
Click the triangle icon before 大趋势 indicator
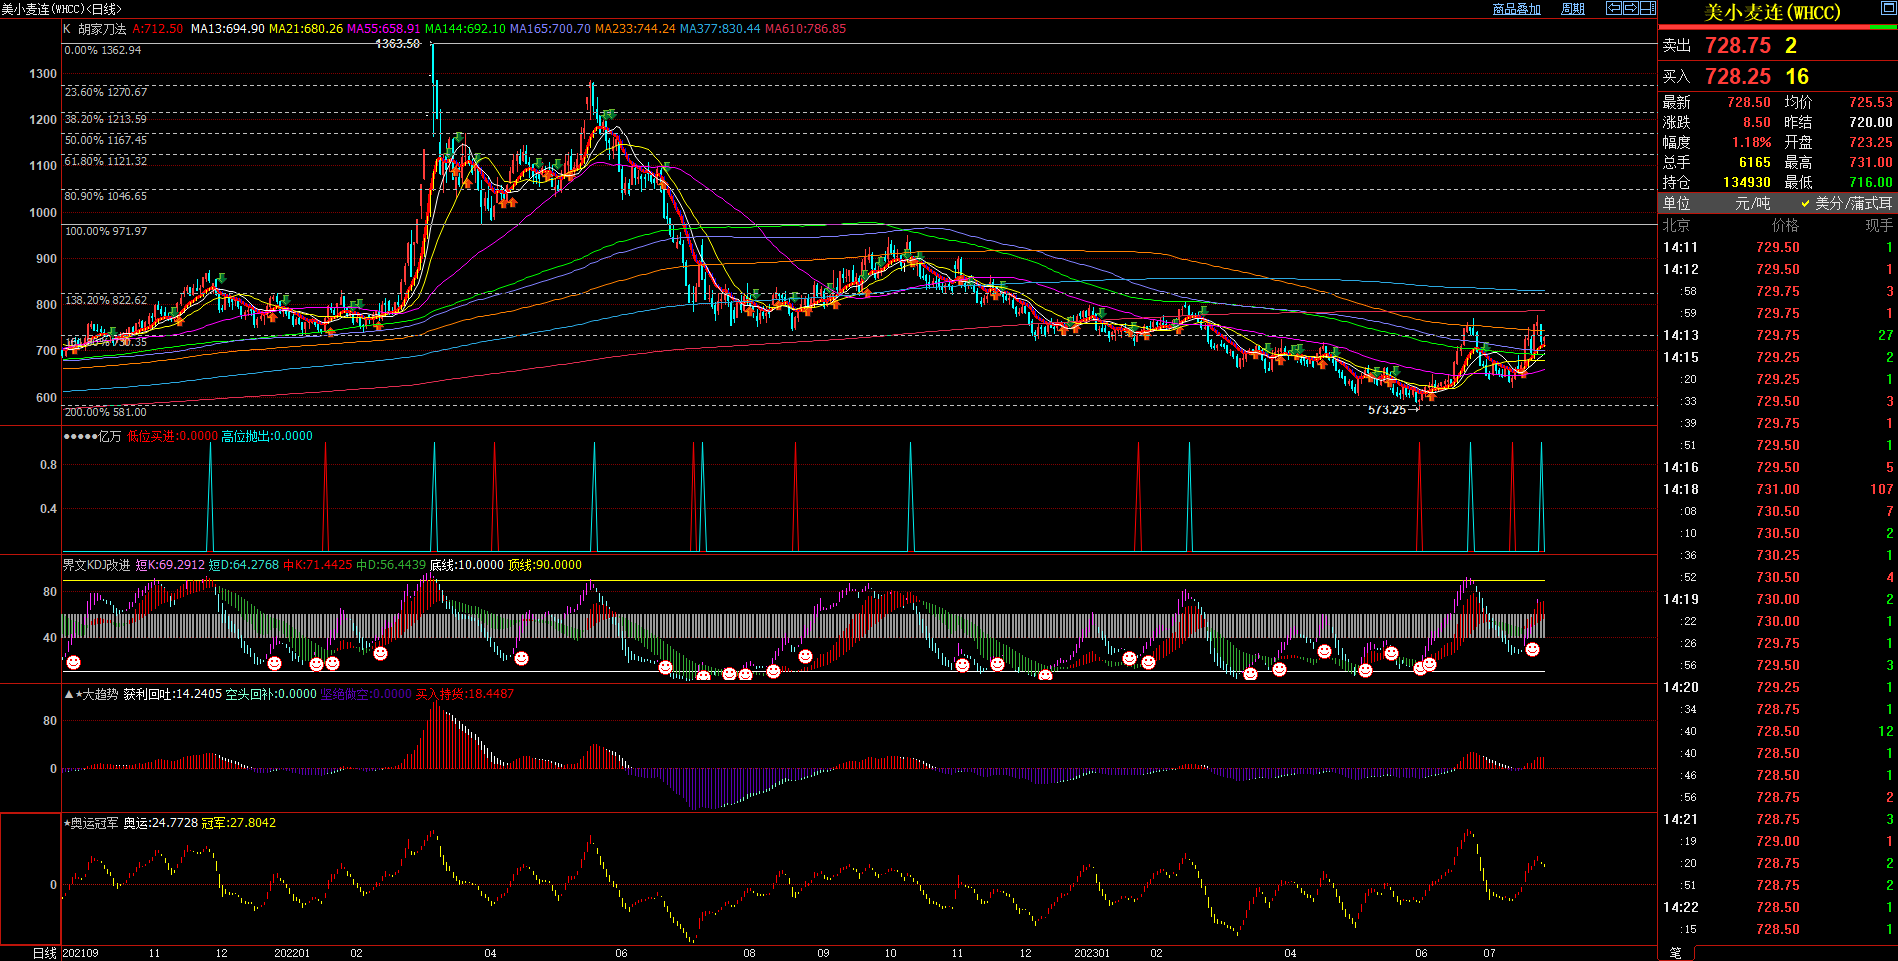pyautogui.click(x=68, y=694)
